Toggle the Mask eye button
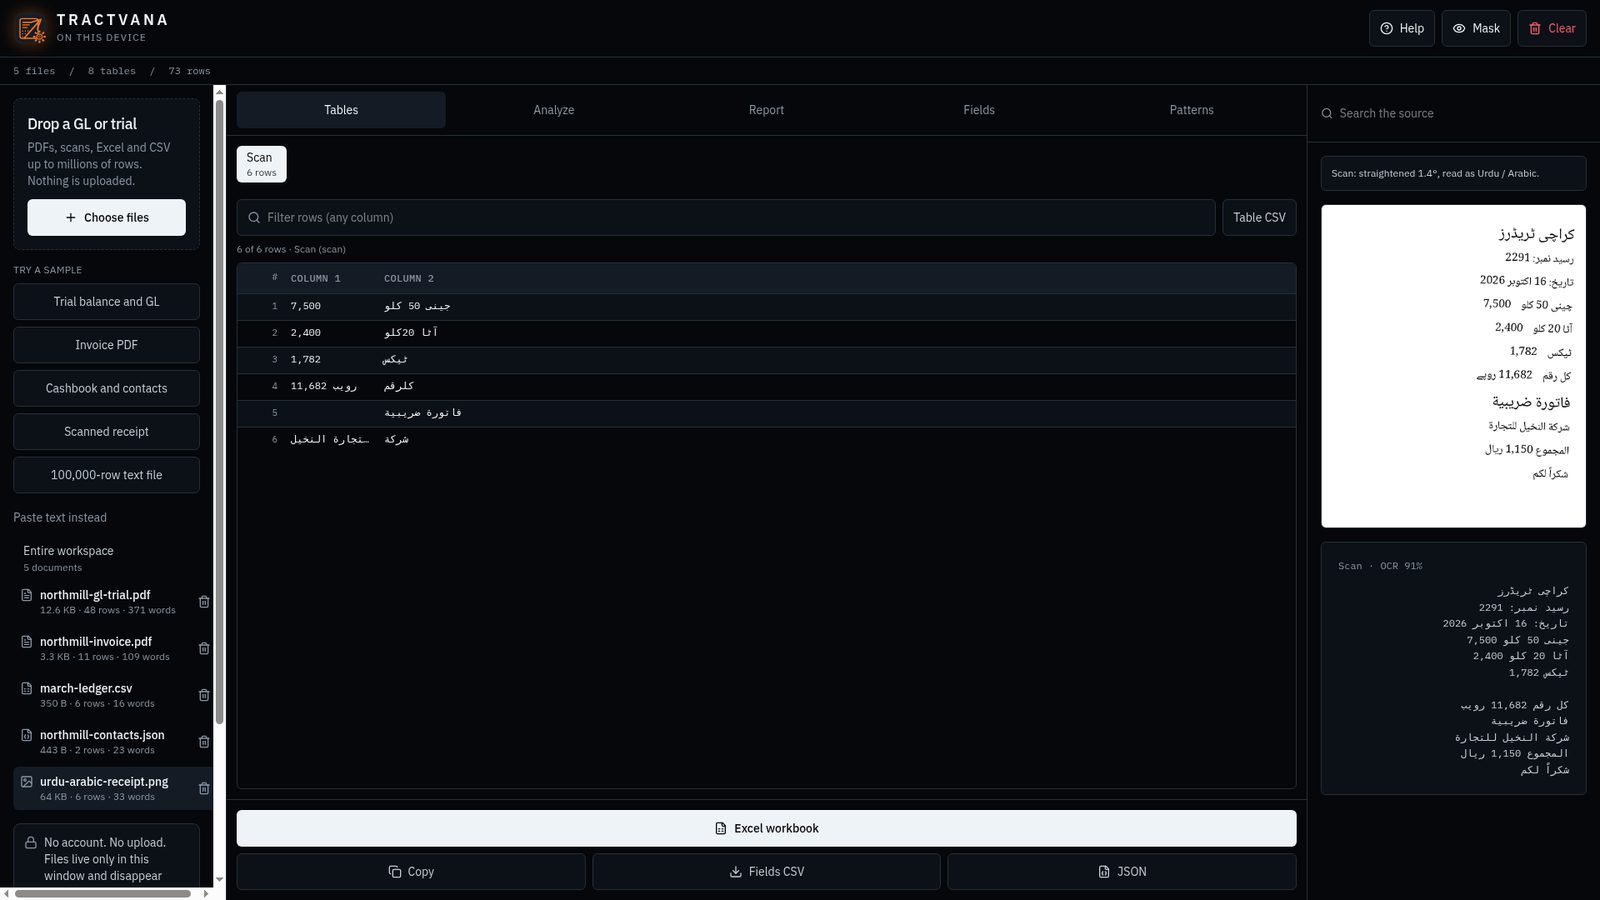 1476,28
